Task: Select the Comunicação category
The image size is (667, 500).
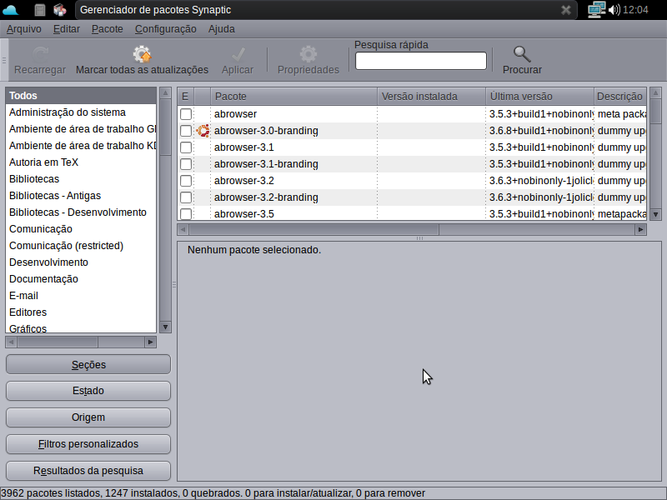Action: coord(81,229)
